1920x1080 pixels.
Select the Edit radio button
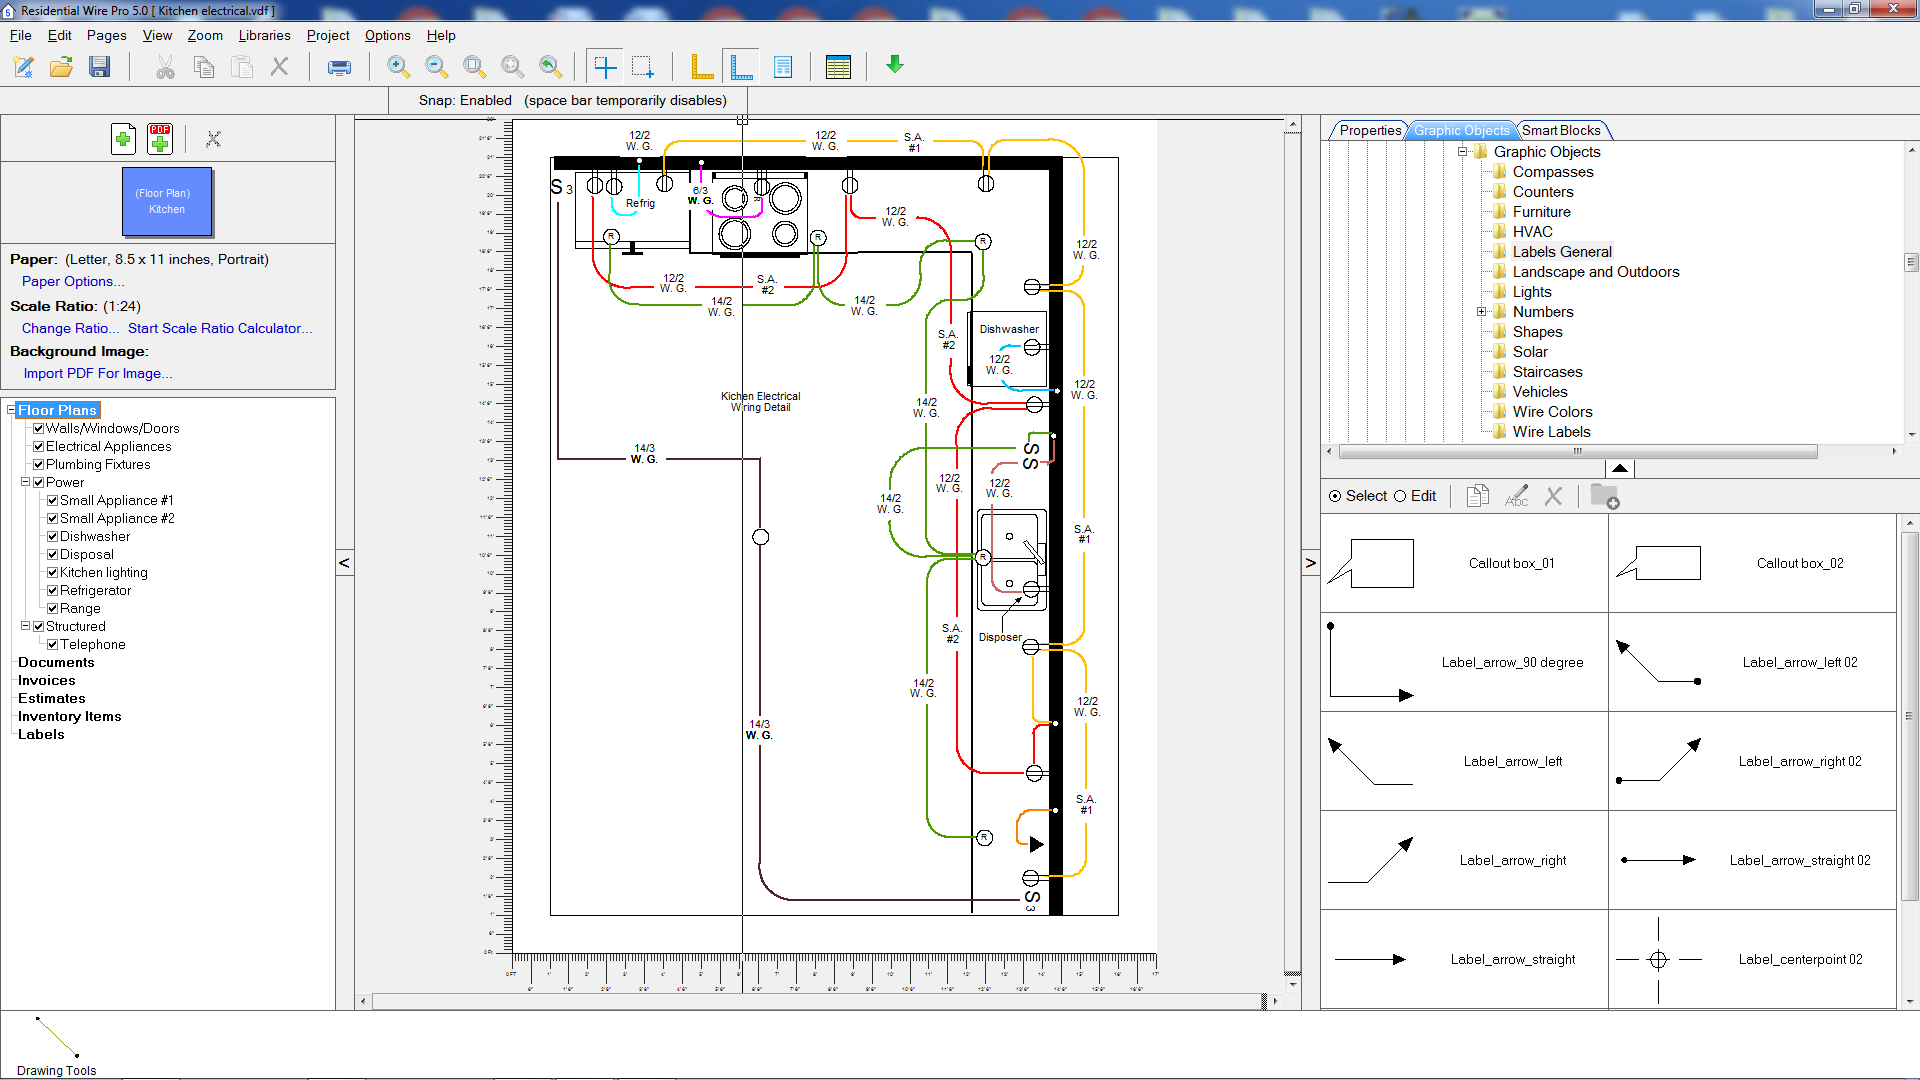1400,496
